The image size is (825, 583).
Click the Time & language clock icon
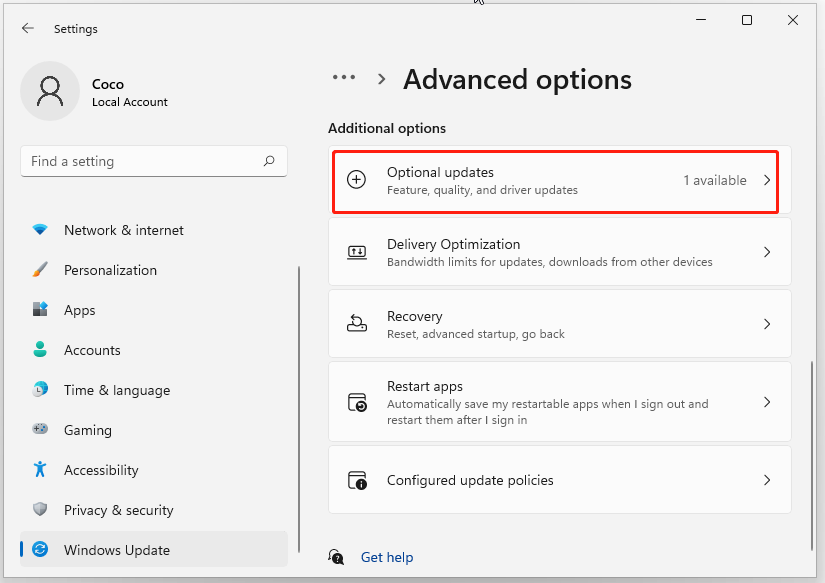point(40,389)
